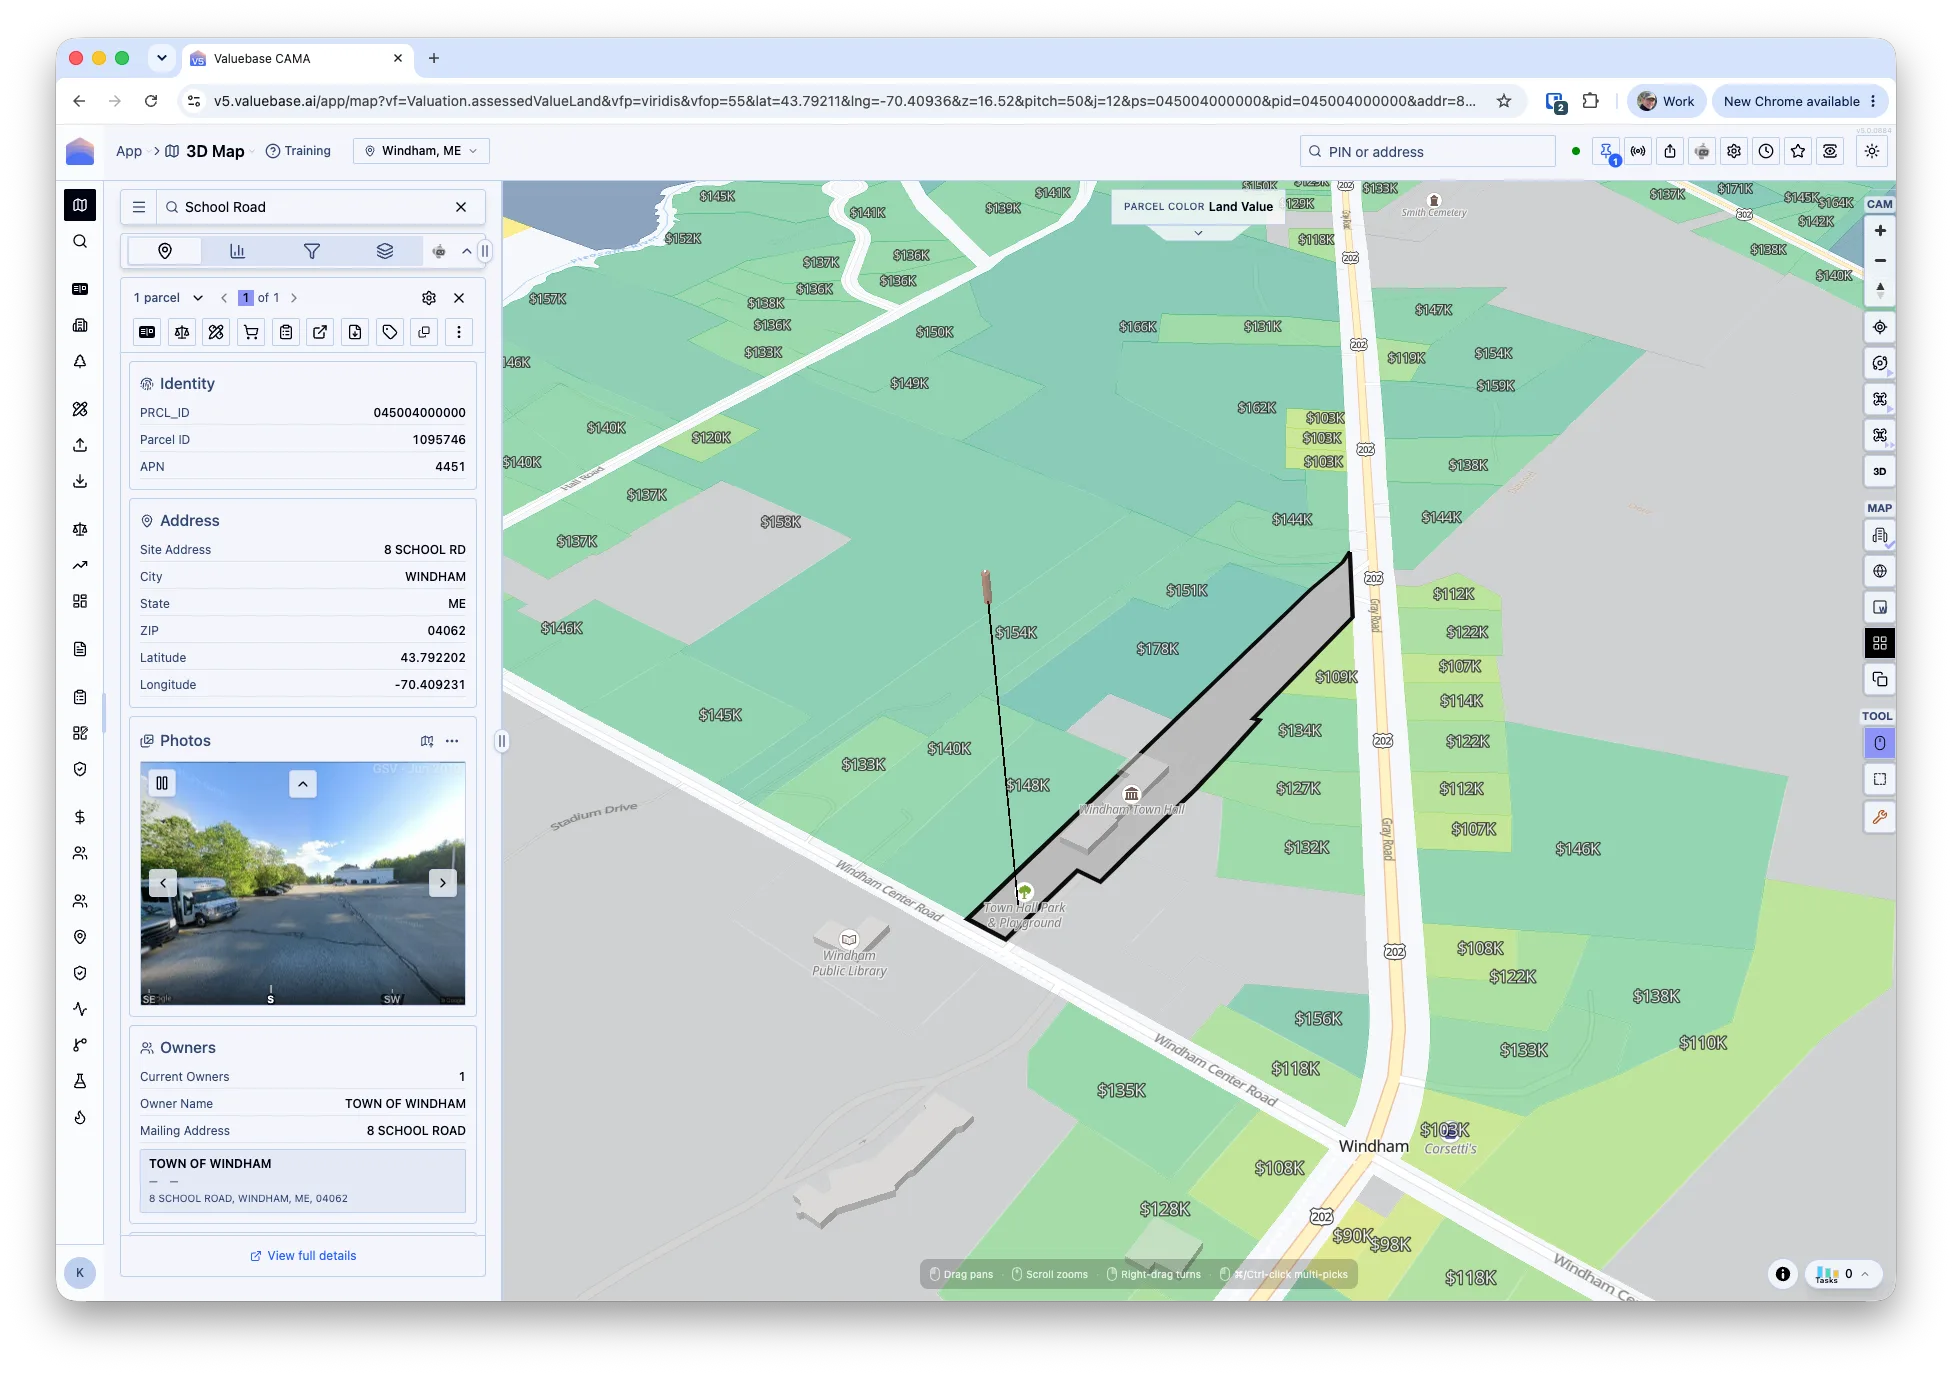Collapse the panel tabs with up chevron
Viewport: 1952px width, 1375px height.
(x=467, y=252)
